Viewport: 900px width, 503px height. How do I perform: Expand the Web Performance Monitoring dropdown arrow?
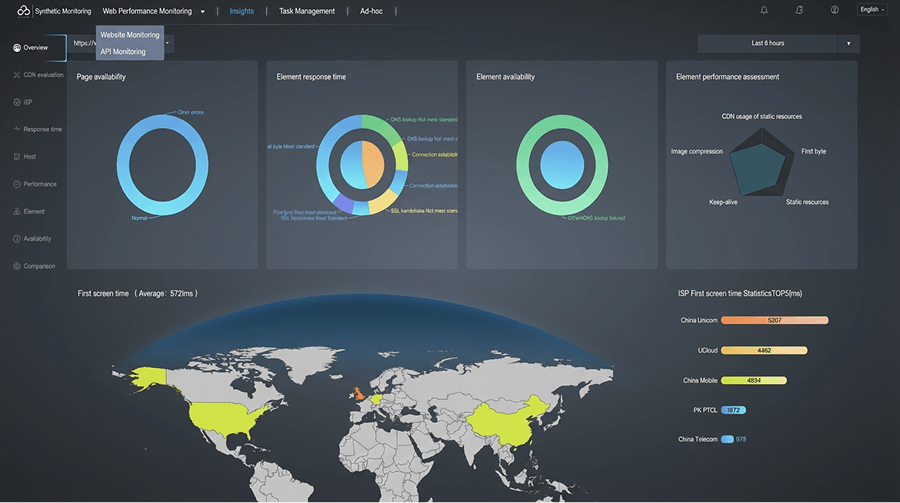pyautogui.click(x=203, y=11)
